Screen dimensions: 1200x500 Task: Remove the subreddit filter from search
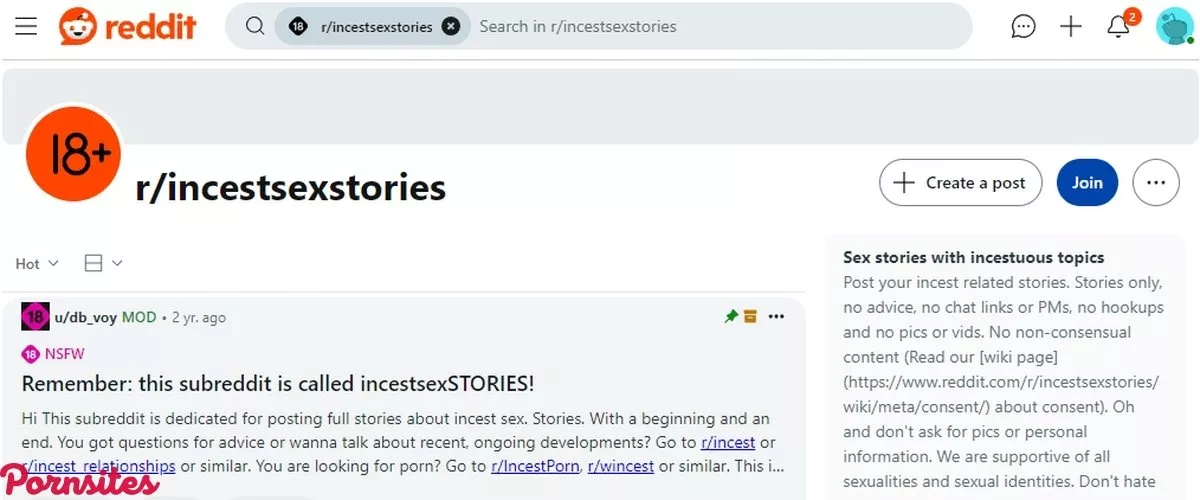tap(451, 27)
